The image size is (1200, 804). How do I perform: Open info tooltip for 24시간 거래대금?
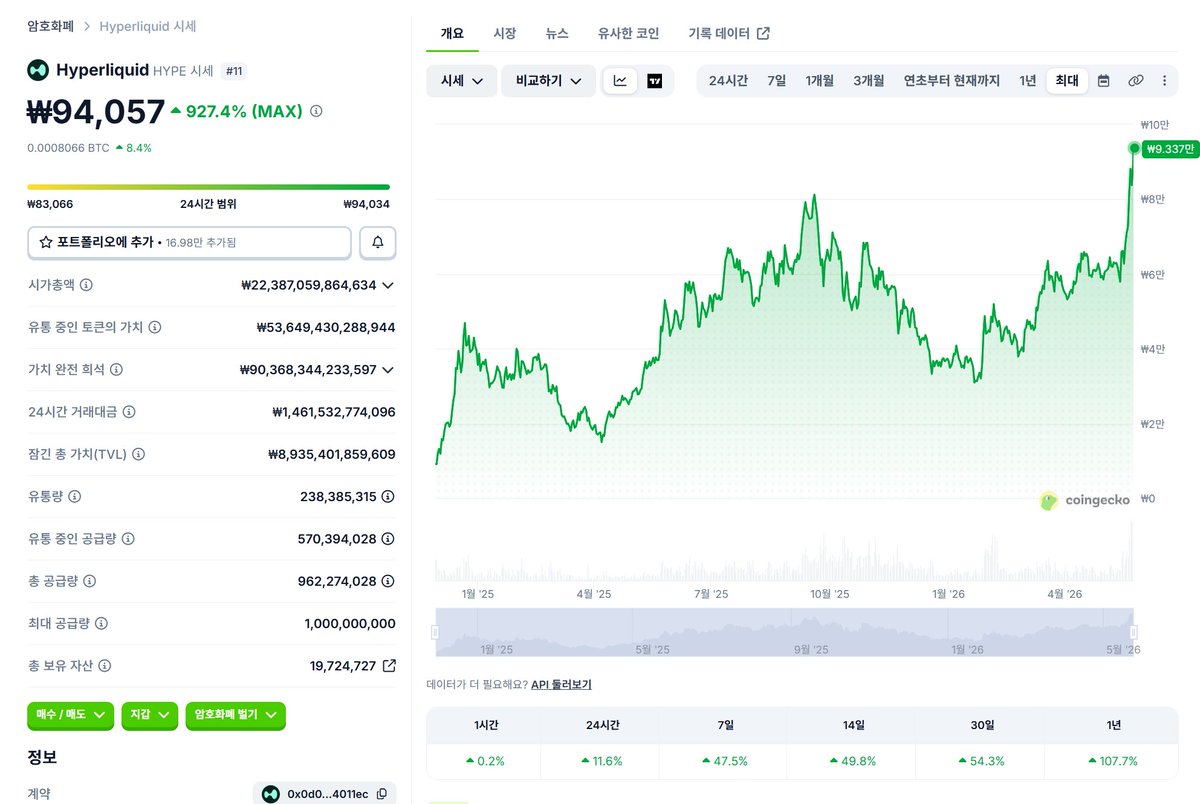[129, 411]
